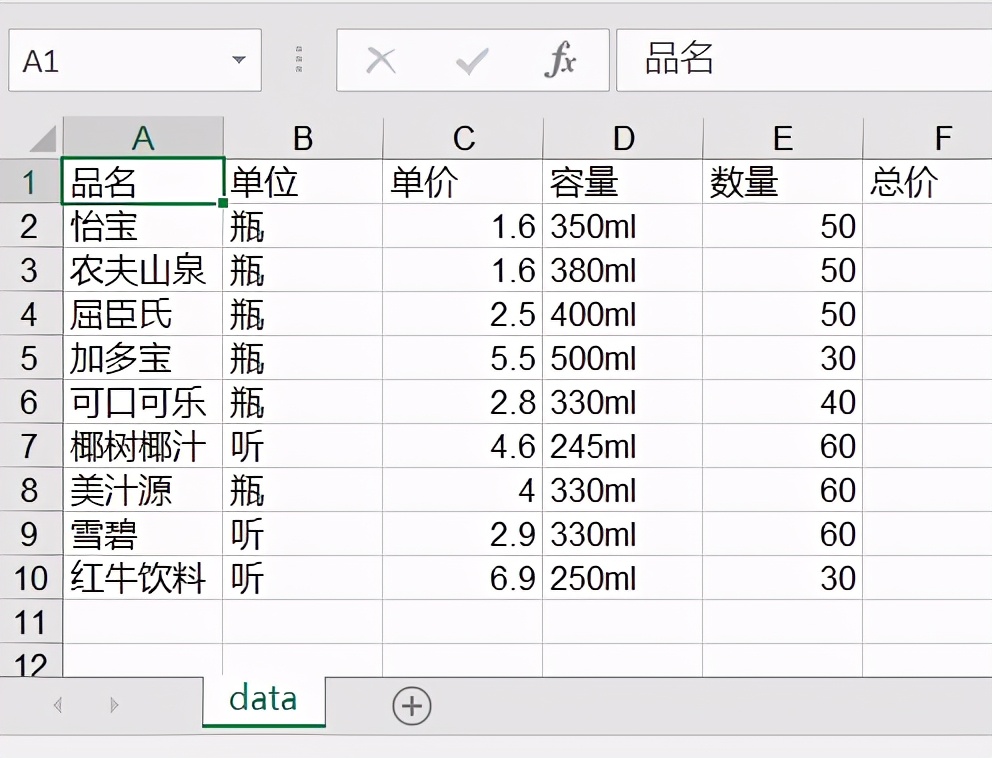Select empty 总价 cell in 怡宝 row
Image resolution: width=992 pixels, height=758 pixels.
pyautogui.click(x=927, y=226)
